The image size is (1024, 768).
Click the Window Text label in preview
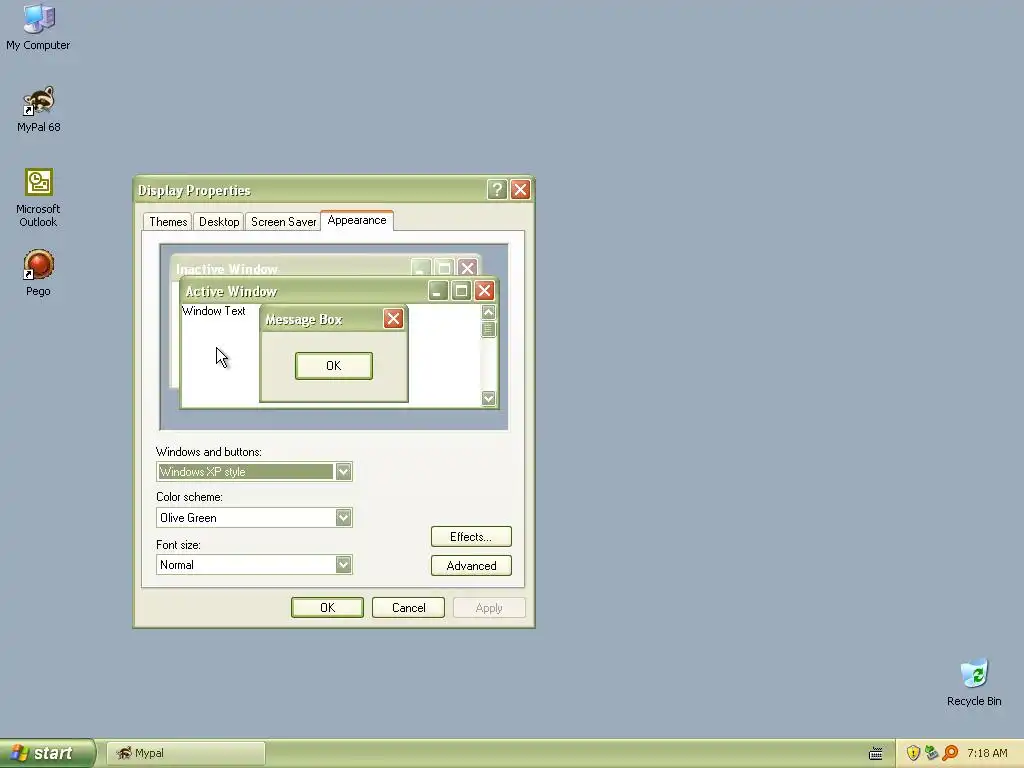coord(214,311)
